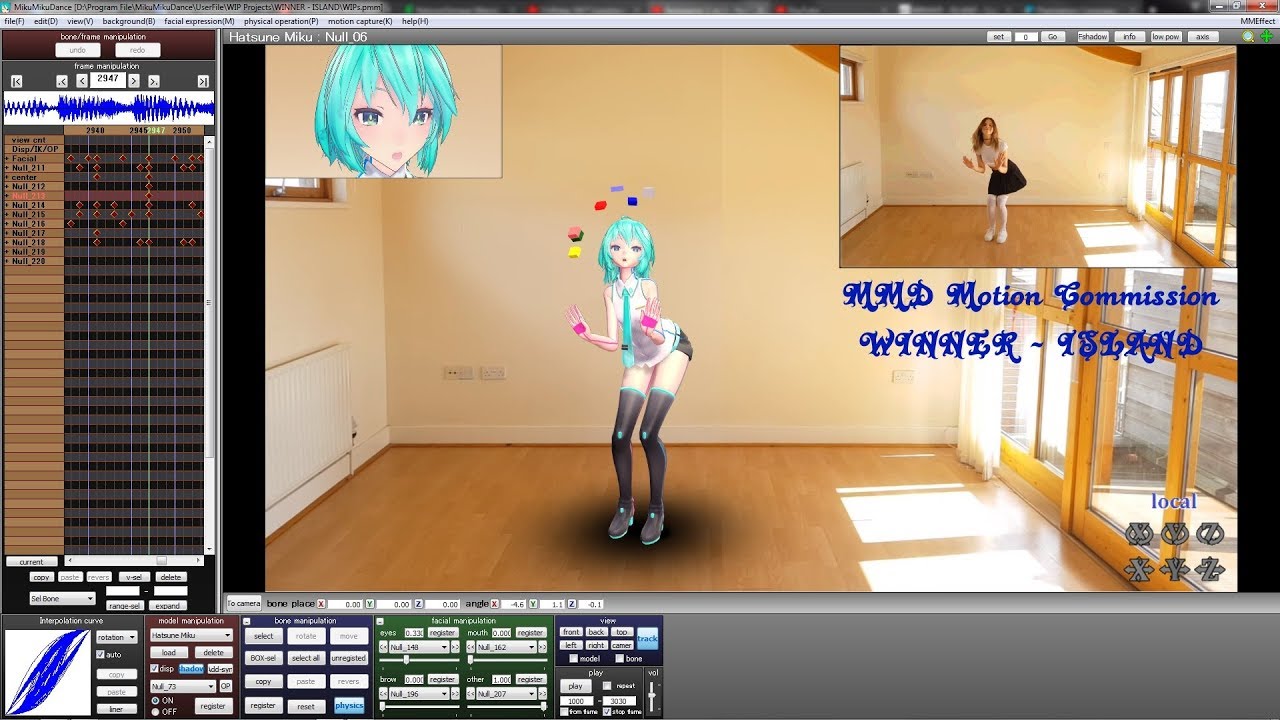The height and width of the screenshot is (720, 1280).
Task: Next mouth morph arrow beside Null_162
Action: (542, 647)
